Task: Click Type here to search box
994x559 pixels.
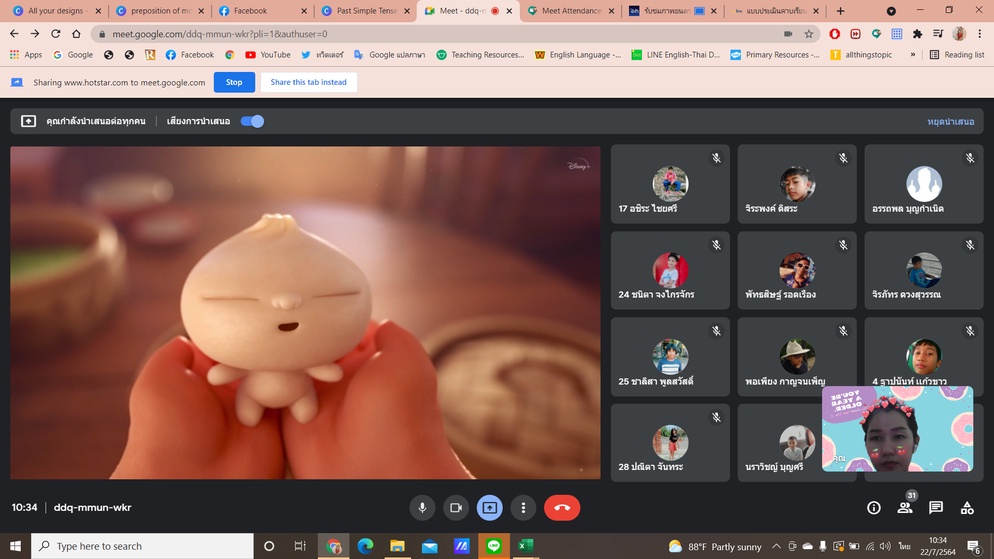Action: click(142, 546)
